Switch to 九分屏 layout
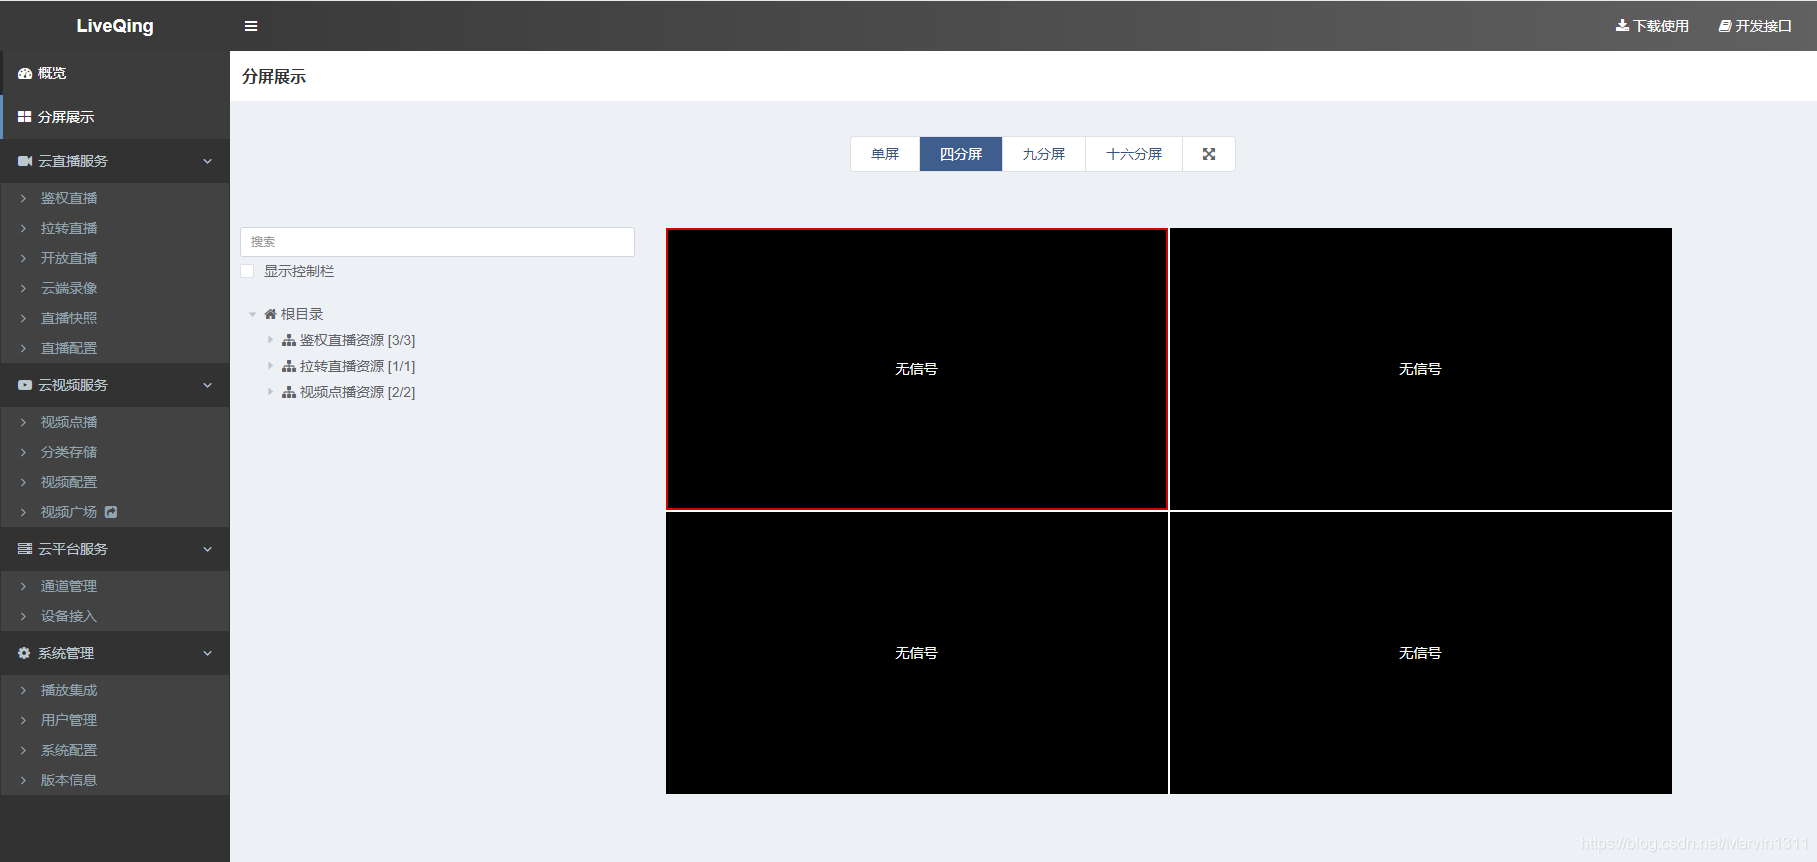Viewport: 1817px width, 862px height. pos(1044,154)
